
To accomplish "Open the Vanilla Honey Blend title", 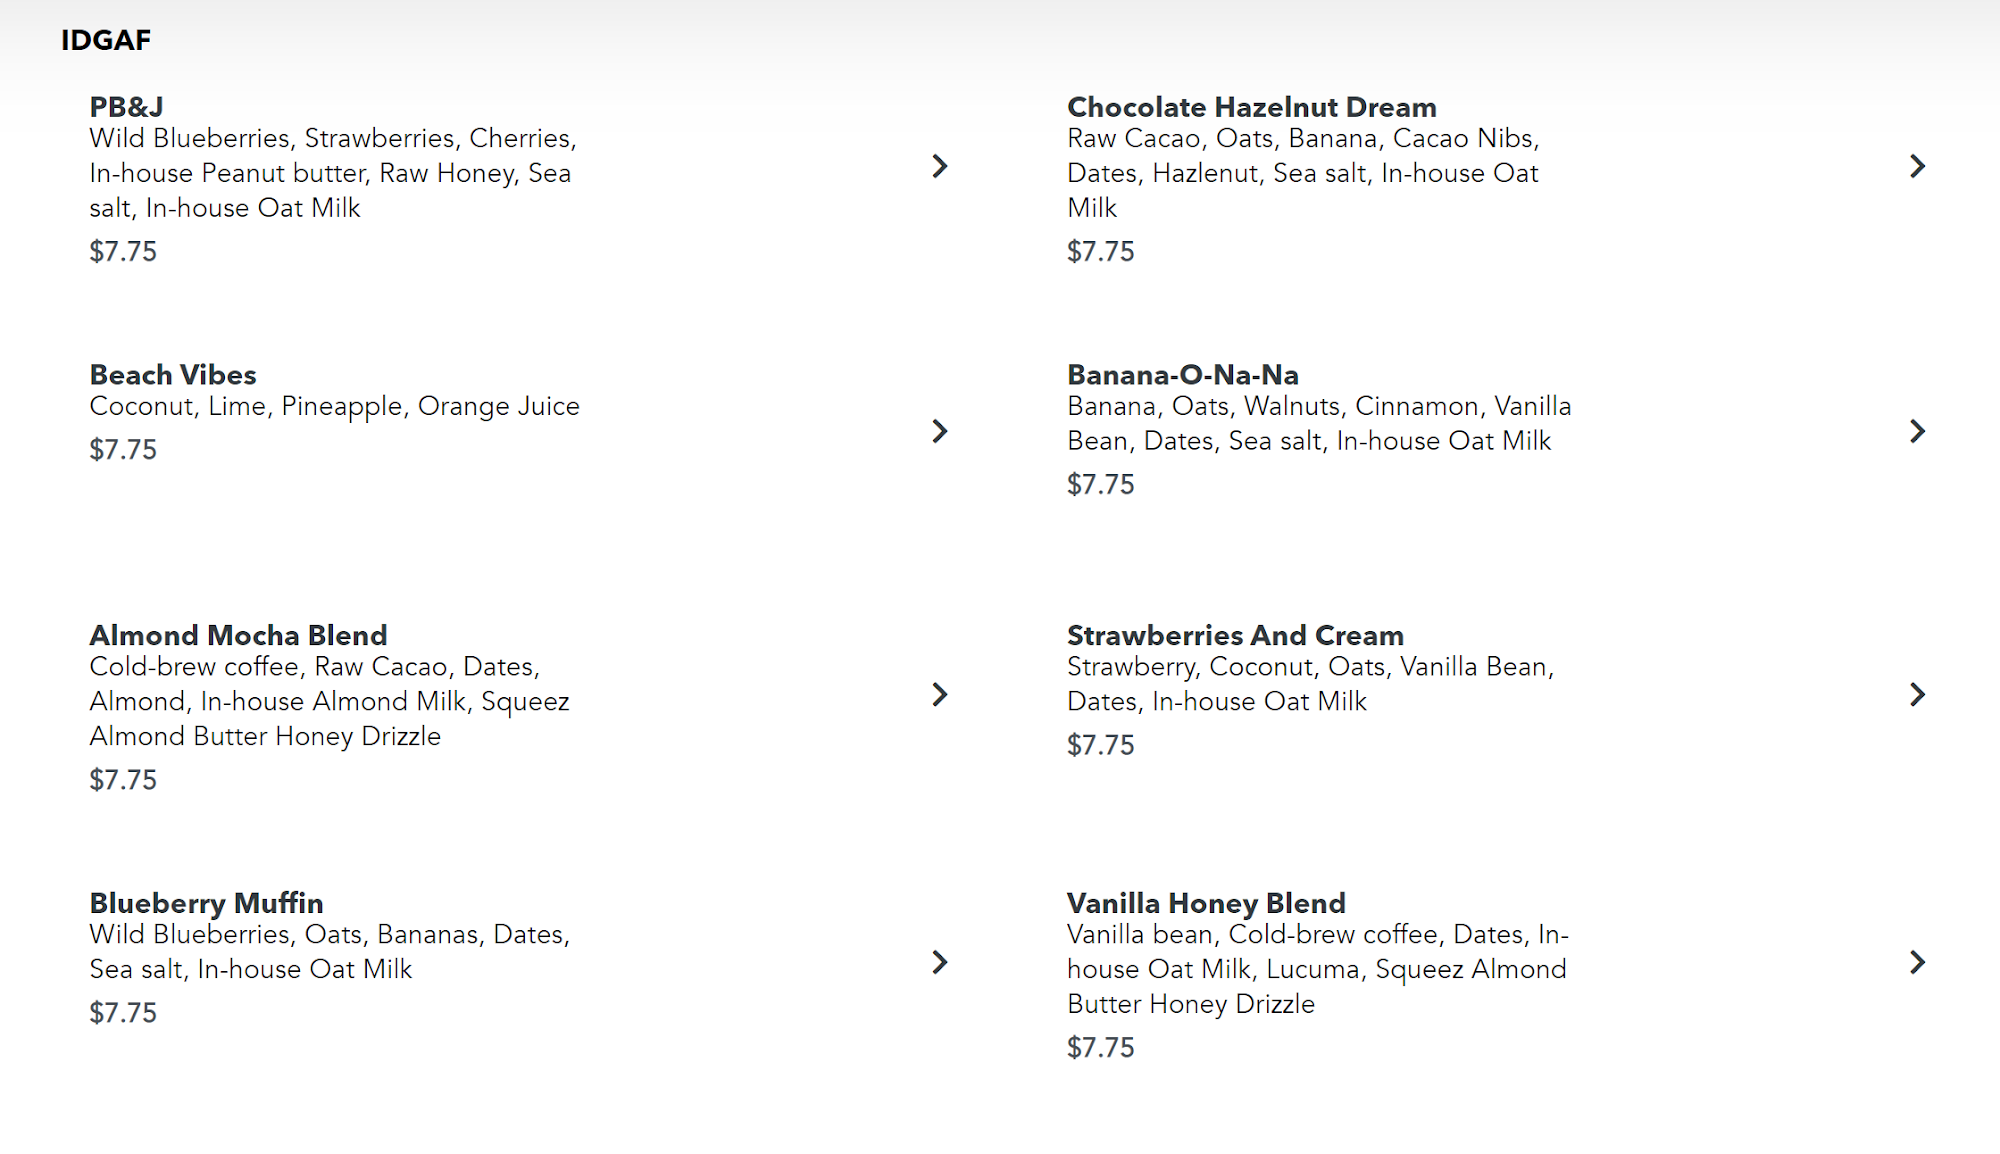I will pyautogui.click(x=1206, y=903).
